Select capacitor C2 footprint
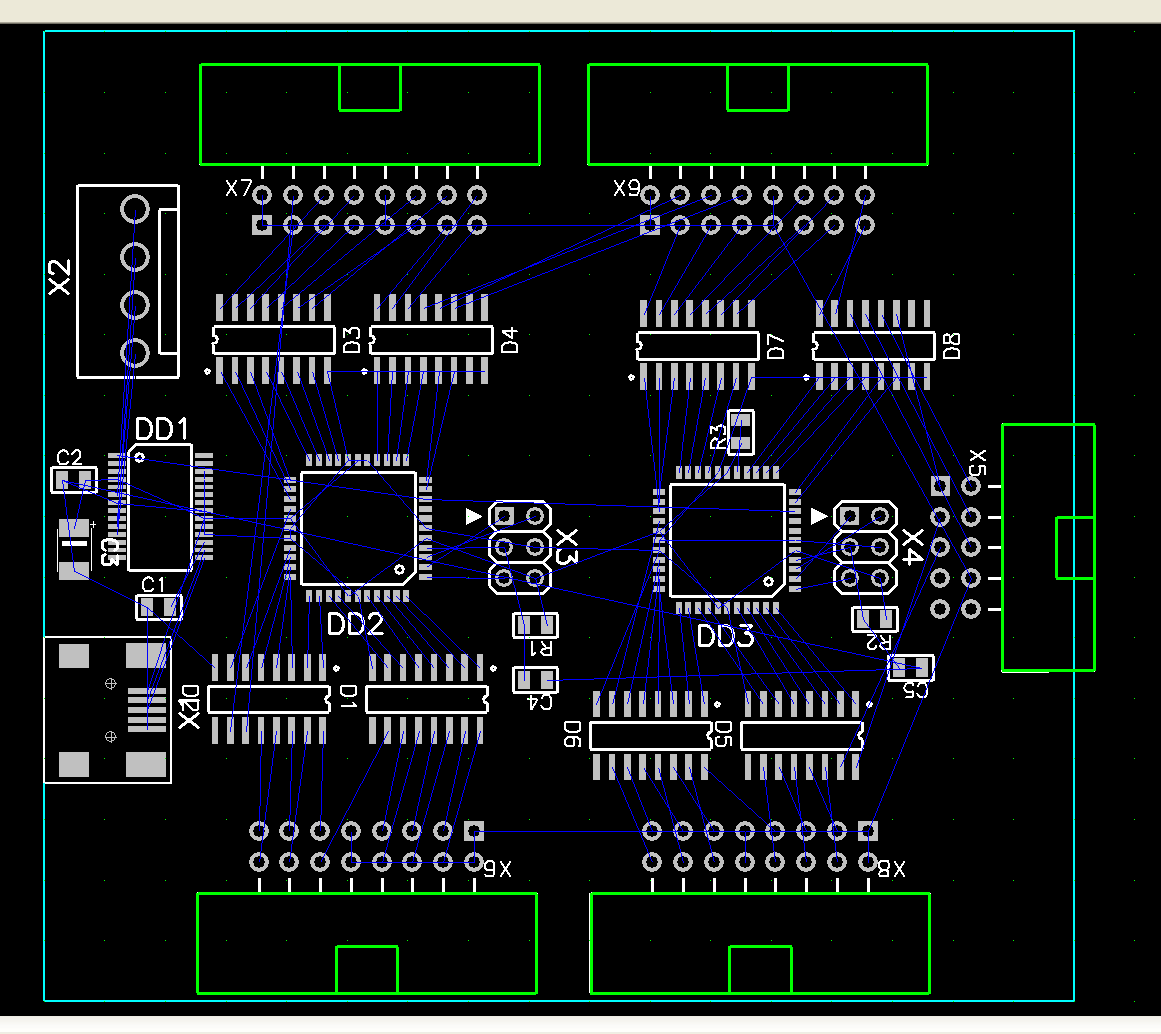Viewport: 1161px width, 1034px height. coord(74,480)
